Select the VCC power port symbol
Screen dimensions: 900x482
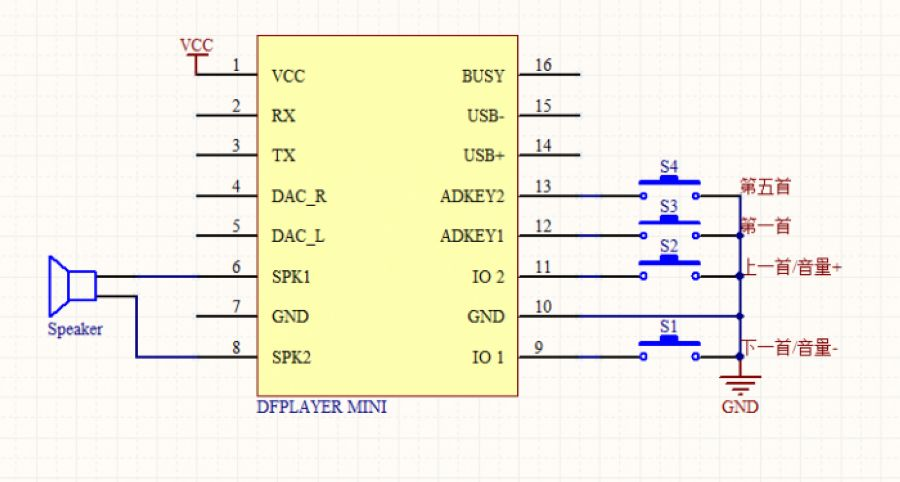[196, 57]
